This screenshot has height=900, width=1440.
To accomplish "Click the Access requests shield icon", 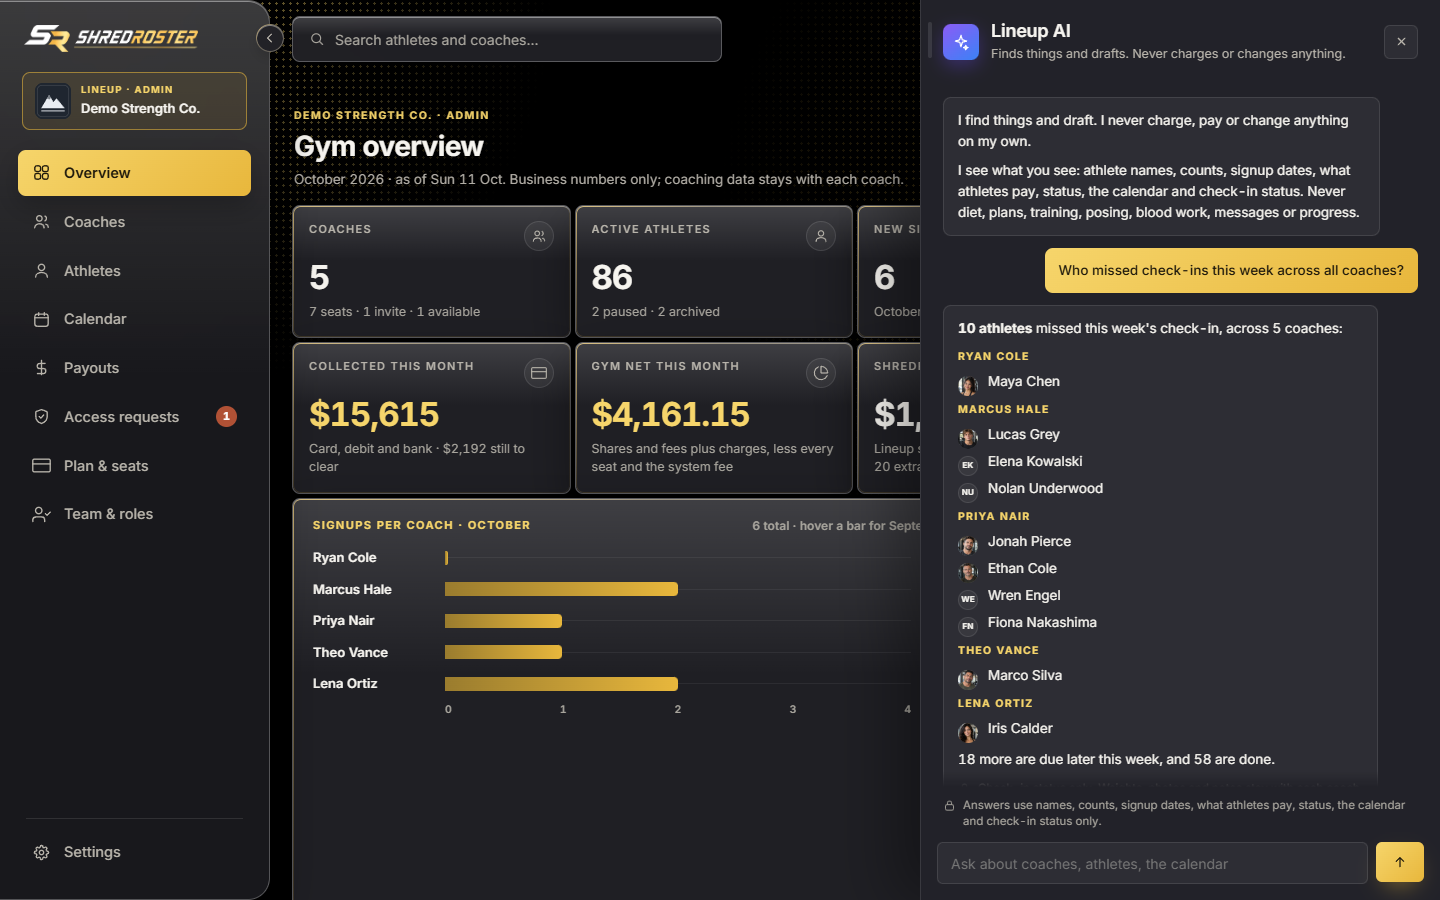I will pos(41,417).
